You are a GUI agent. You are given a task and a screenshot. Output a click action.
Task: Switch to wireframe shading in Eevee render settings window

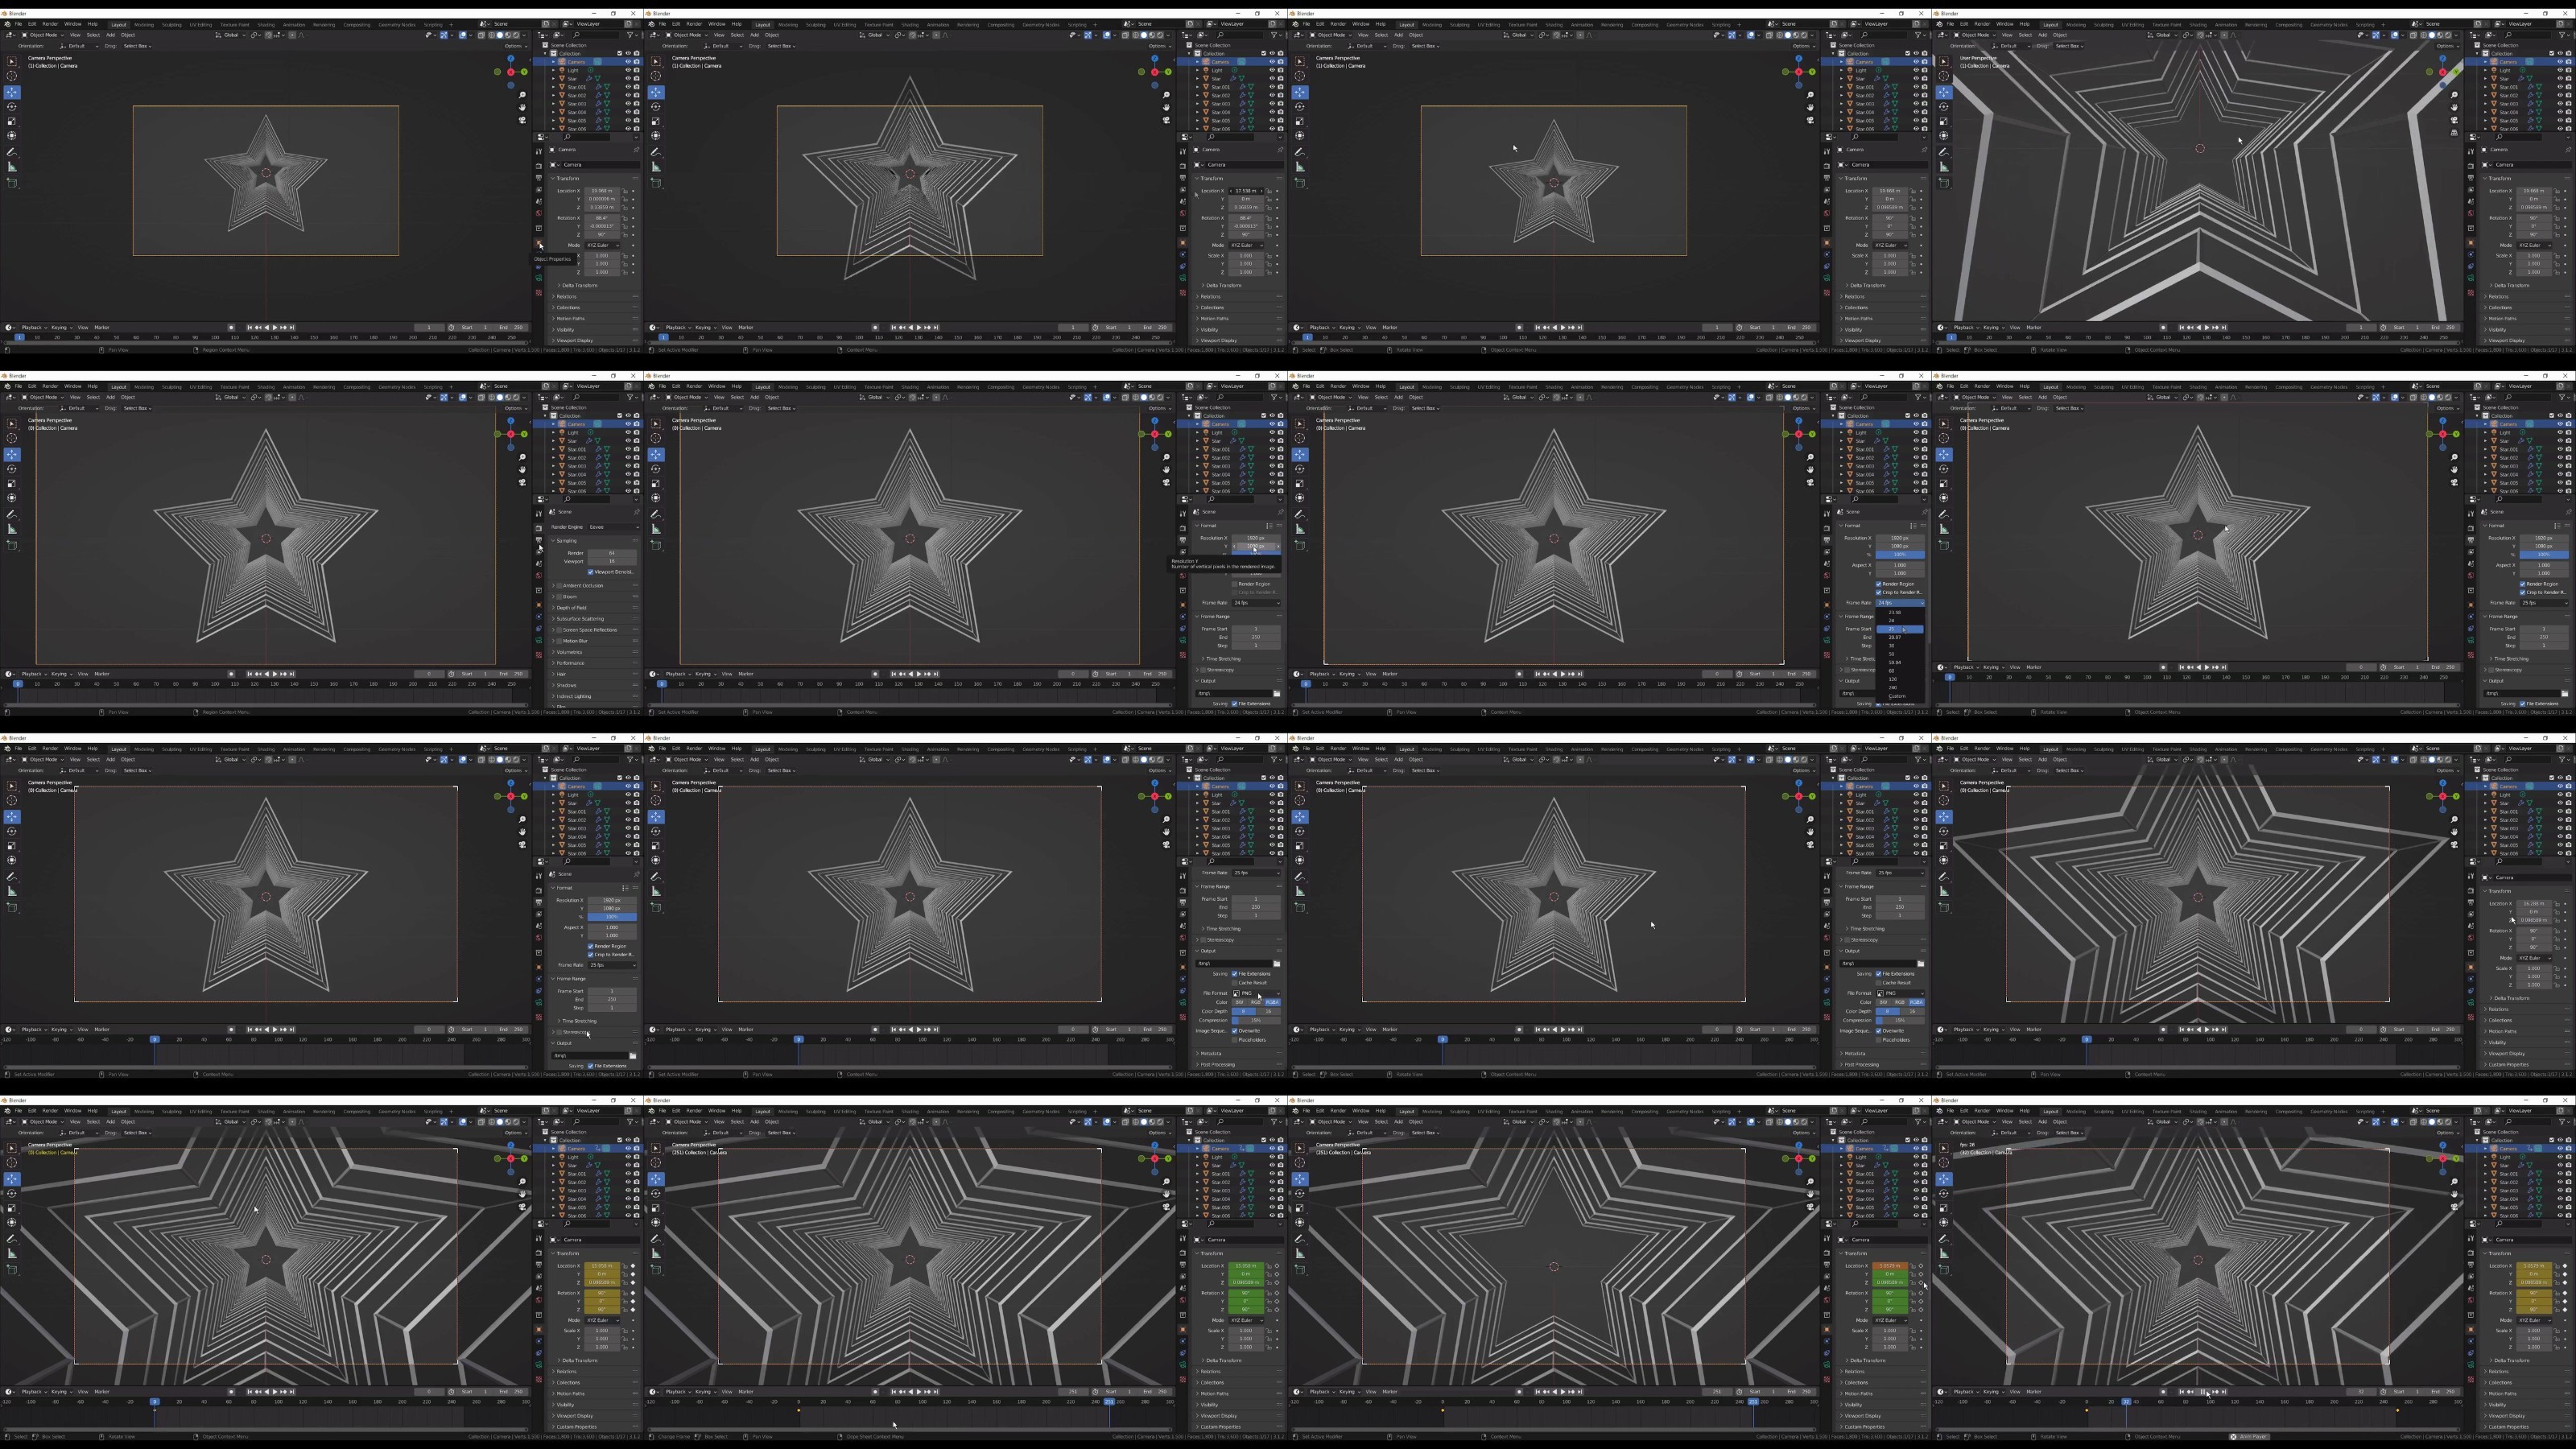(492, 397)
